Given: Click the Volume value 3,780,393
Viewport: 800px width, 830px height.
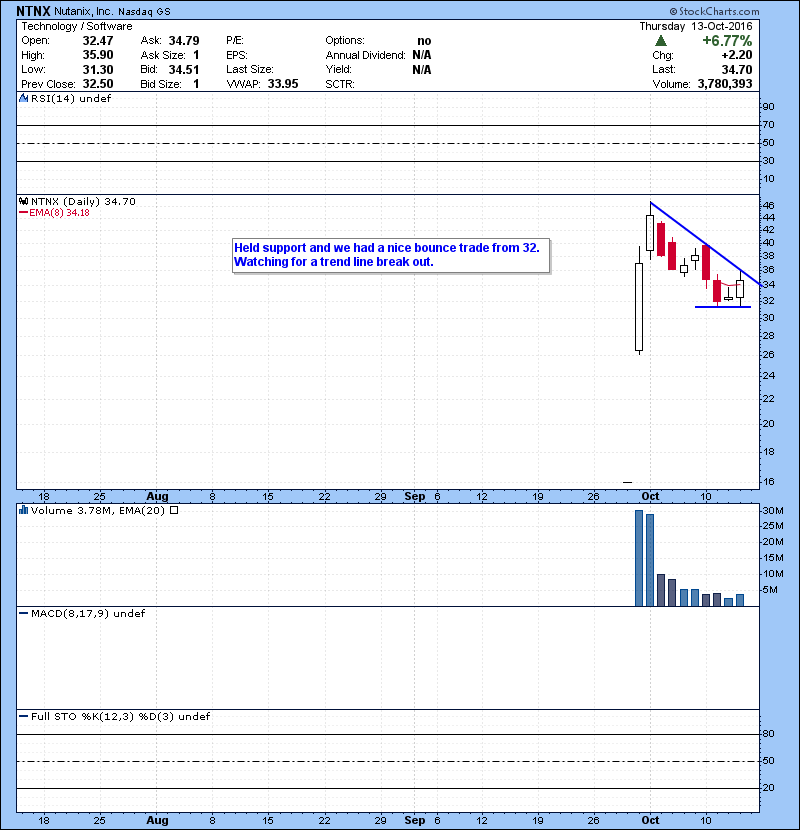Looking at the screenshot, I should pyautogui.click(x=725, y=84).
